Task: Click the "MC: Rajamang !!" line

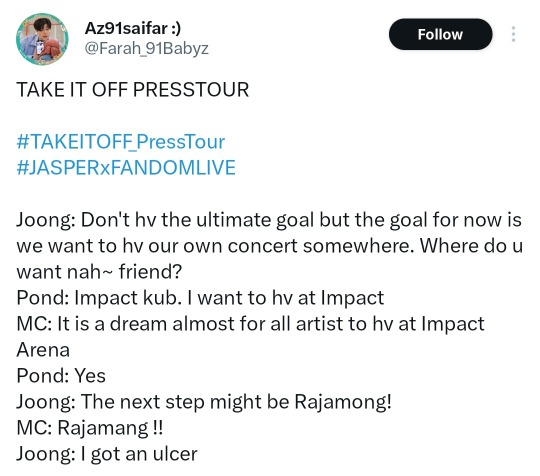Action: [x=90, y=428]
